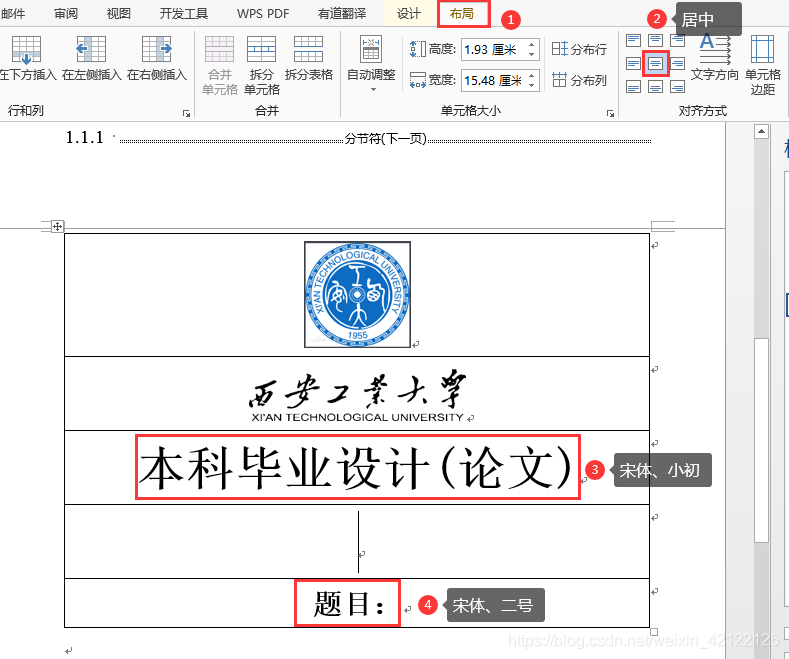The image size is (789, 659).
Task: Align cell text center (水平居中)
Action: pos(655,63)
